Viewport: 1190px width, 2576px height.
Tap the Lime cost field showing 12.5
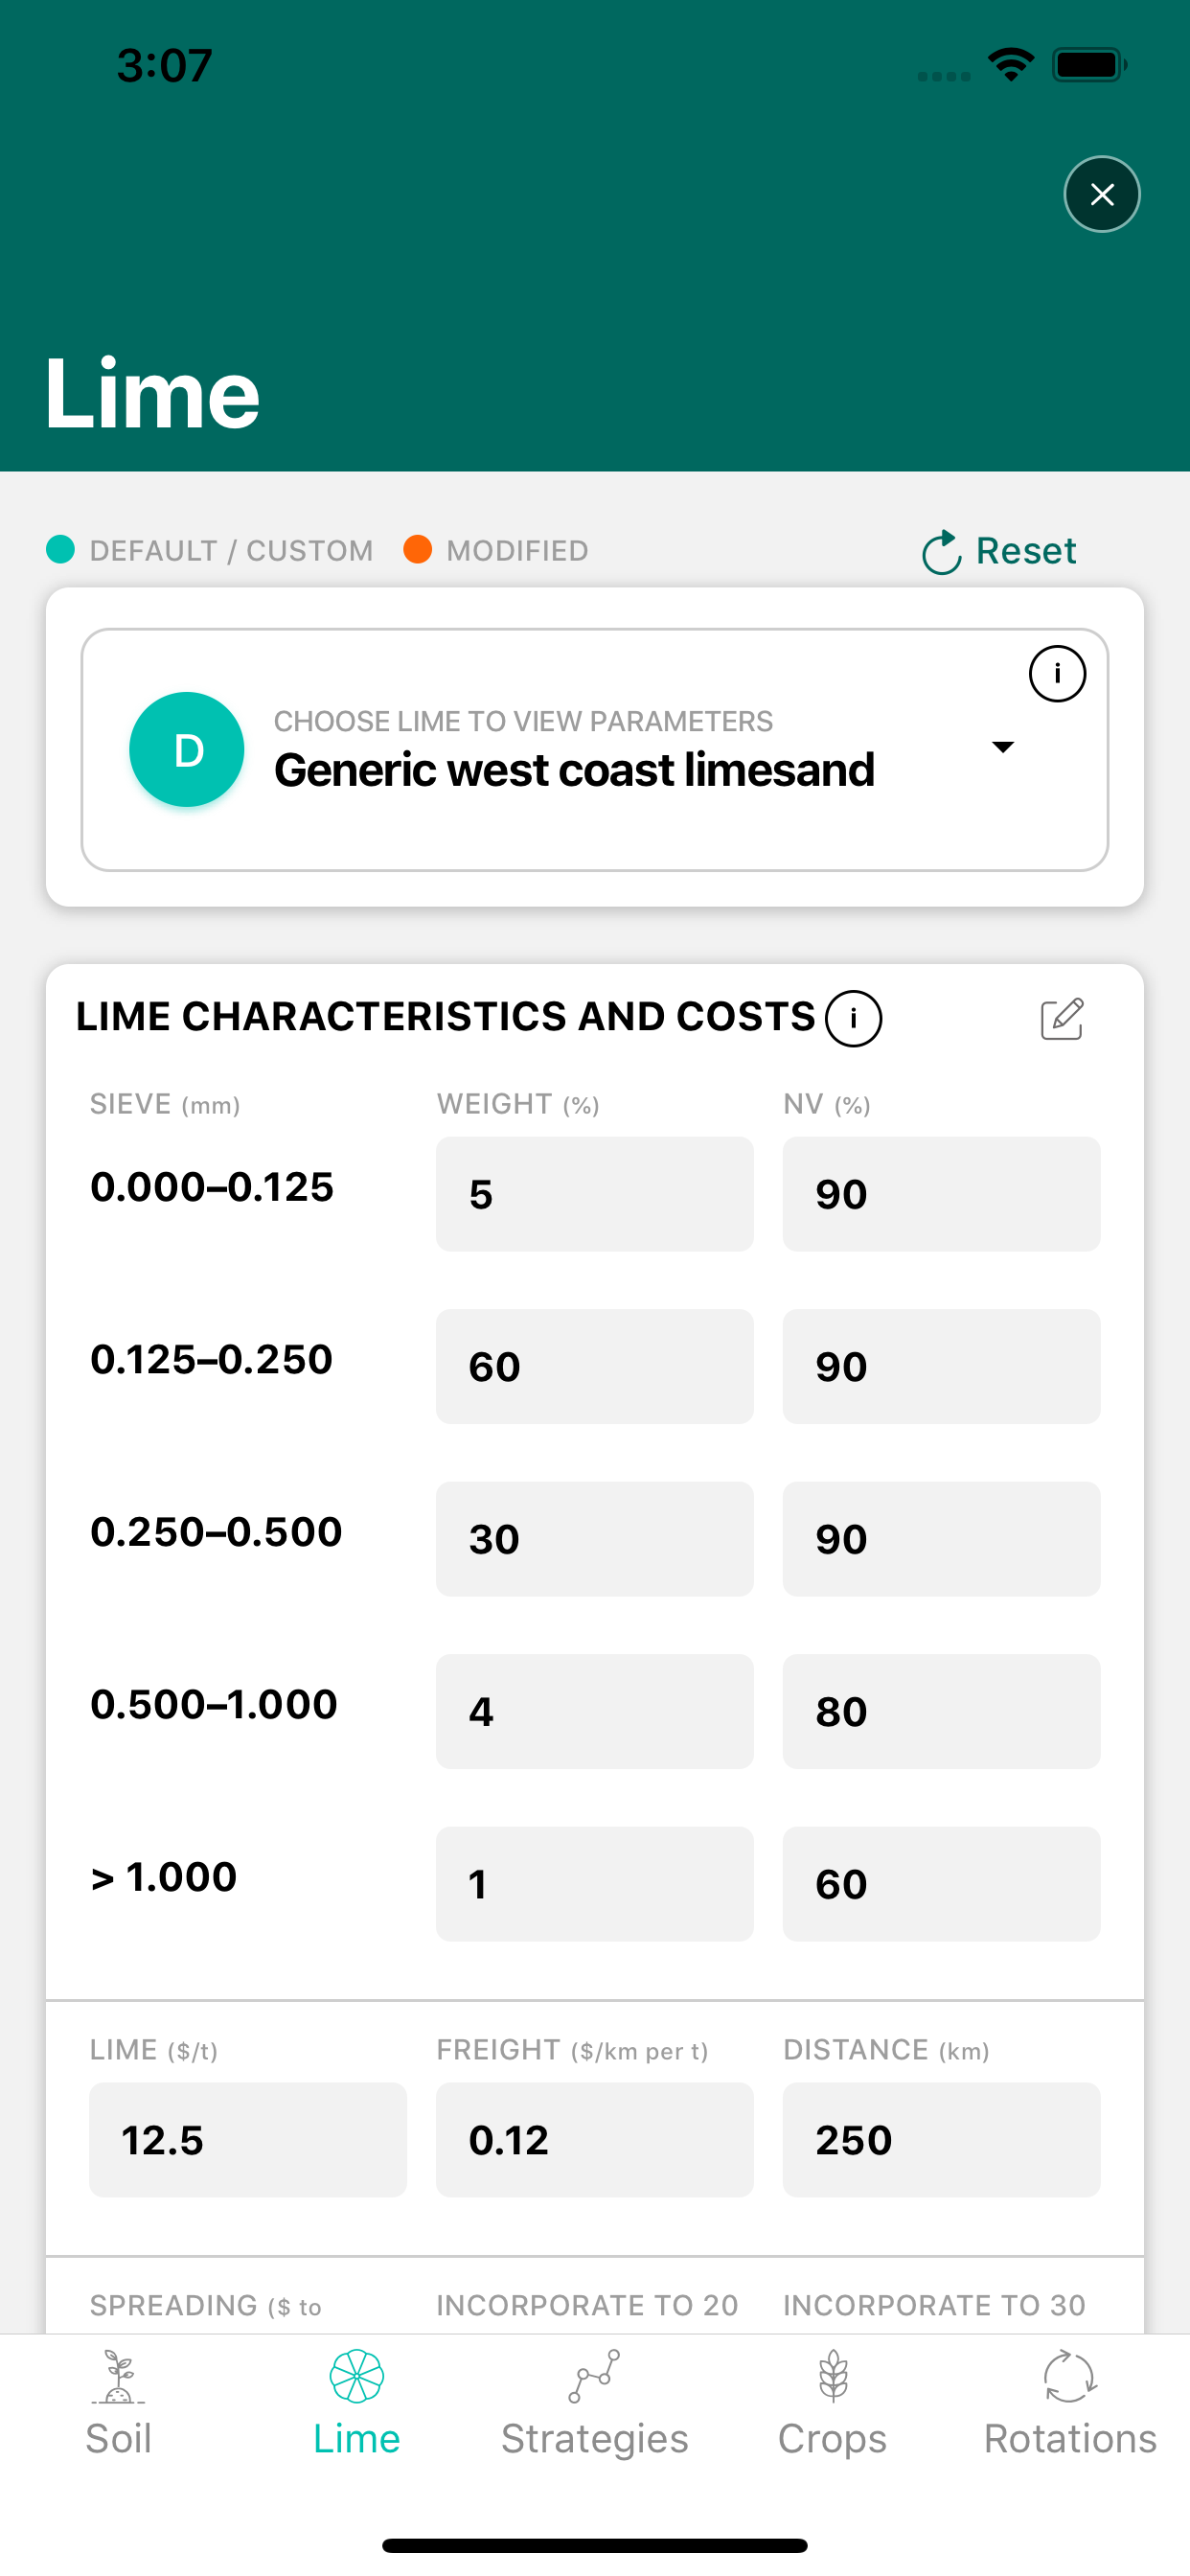coord(248,2140)
